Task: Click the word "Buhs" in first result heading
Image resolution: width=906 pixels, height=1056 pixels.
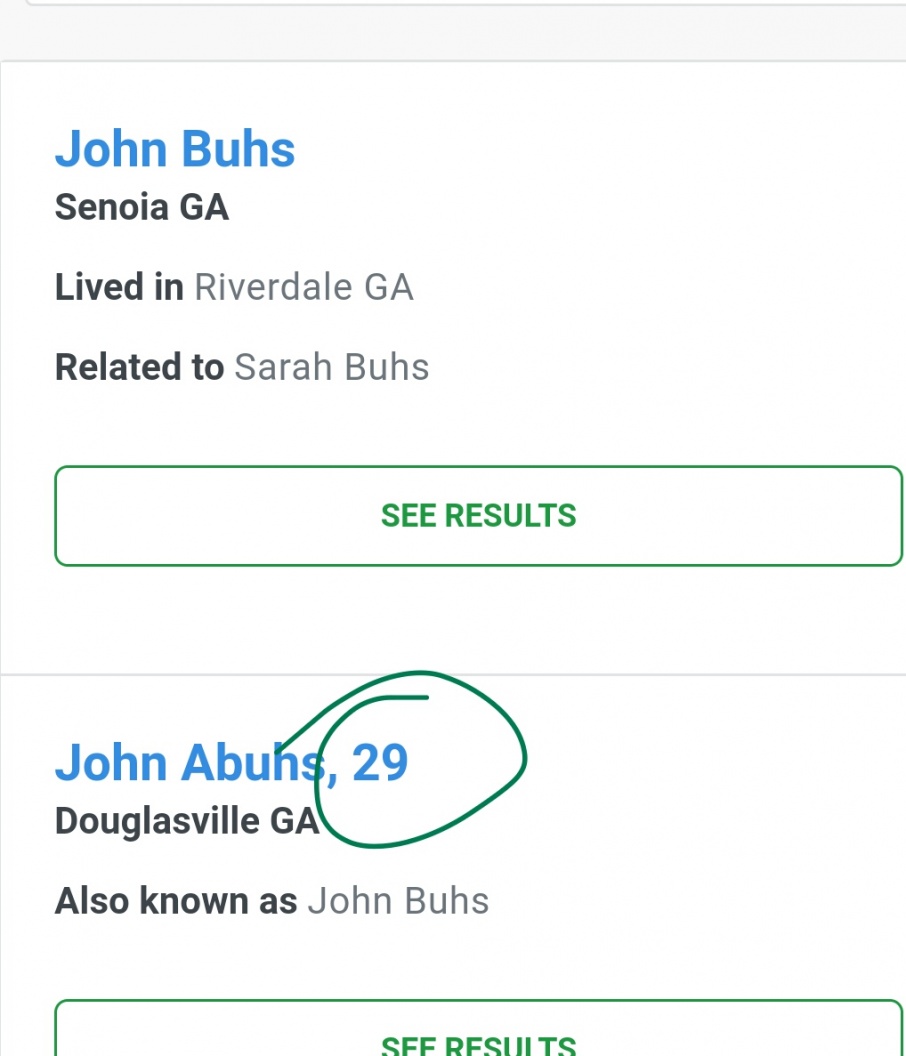Action: coord(238,148)
